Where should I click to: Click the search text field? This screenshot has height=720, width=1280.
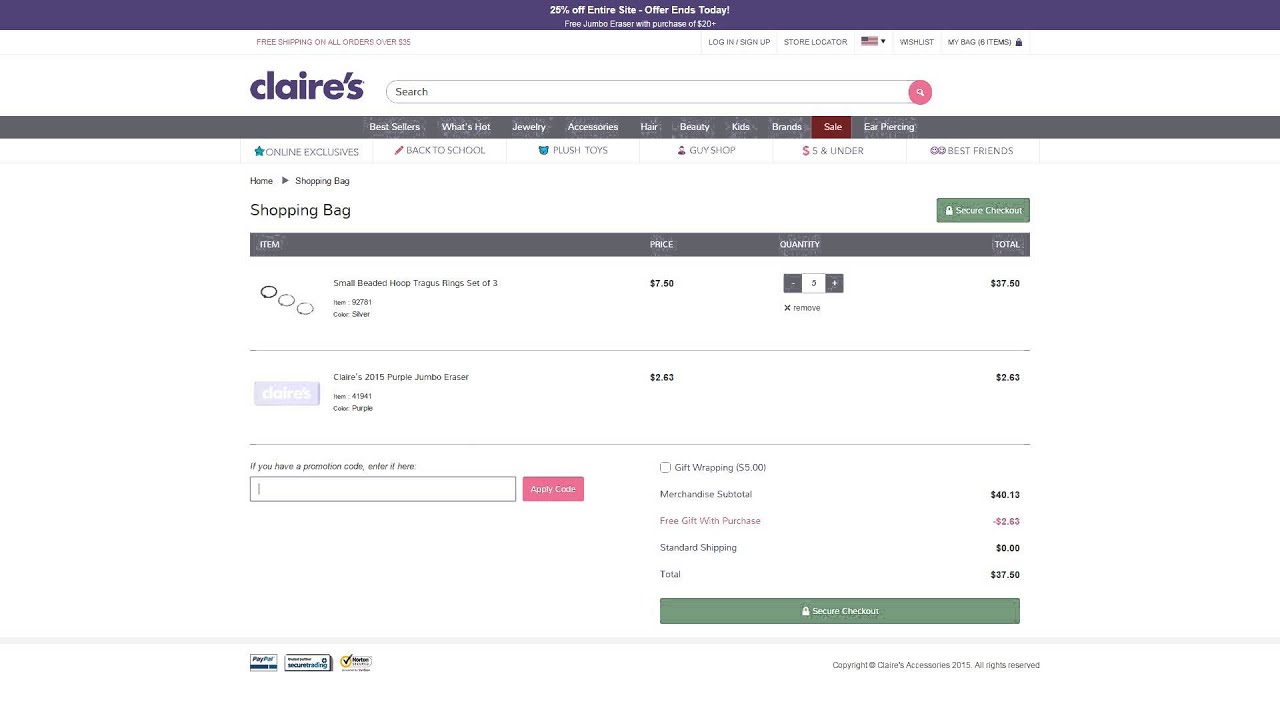[648, 92]
